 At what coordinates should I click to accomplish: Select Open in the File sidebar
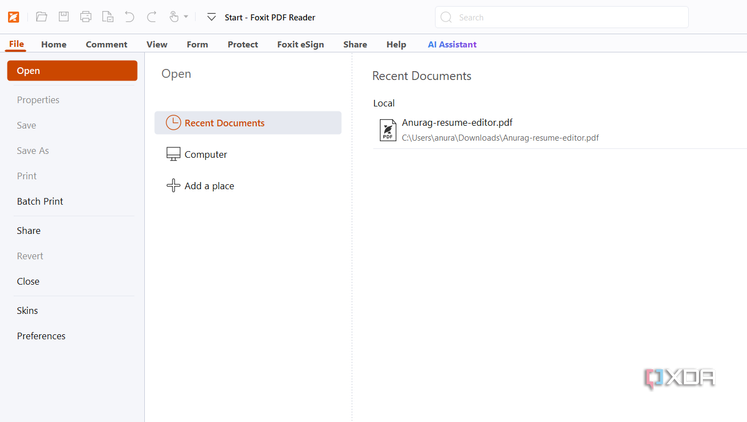point(72,70)
